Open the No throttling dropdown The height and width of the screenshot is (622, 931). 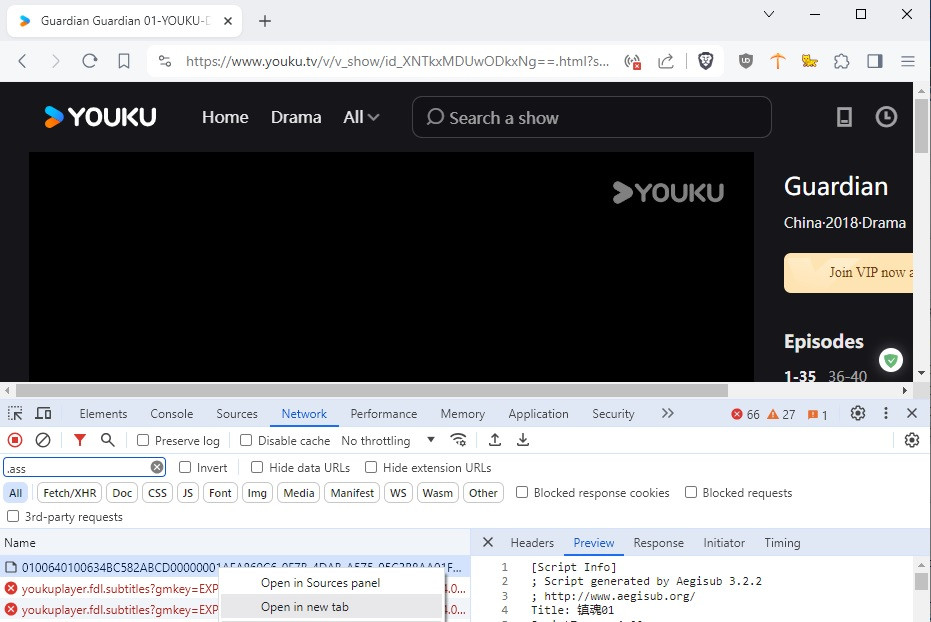click(388, 440)
